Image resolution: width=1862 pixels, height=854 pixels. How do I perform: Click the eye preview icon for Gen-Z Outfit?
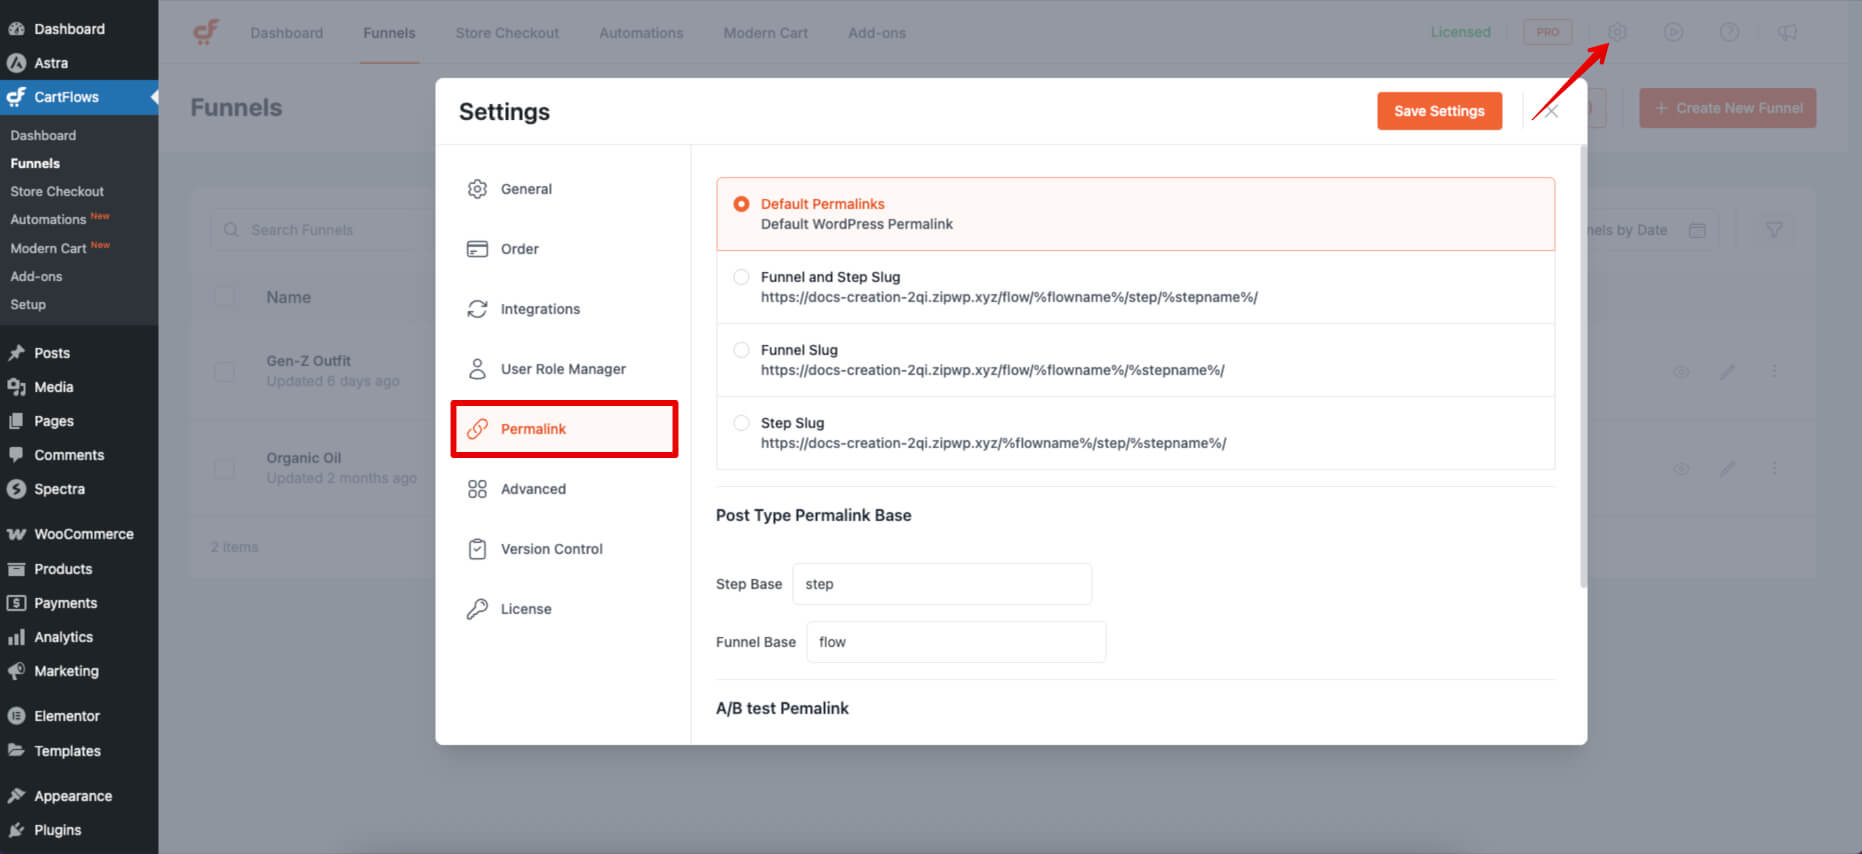[x=1681, y=371]
